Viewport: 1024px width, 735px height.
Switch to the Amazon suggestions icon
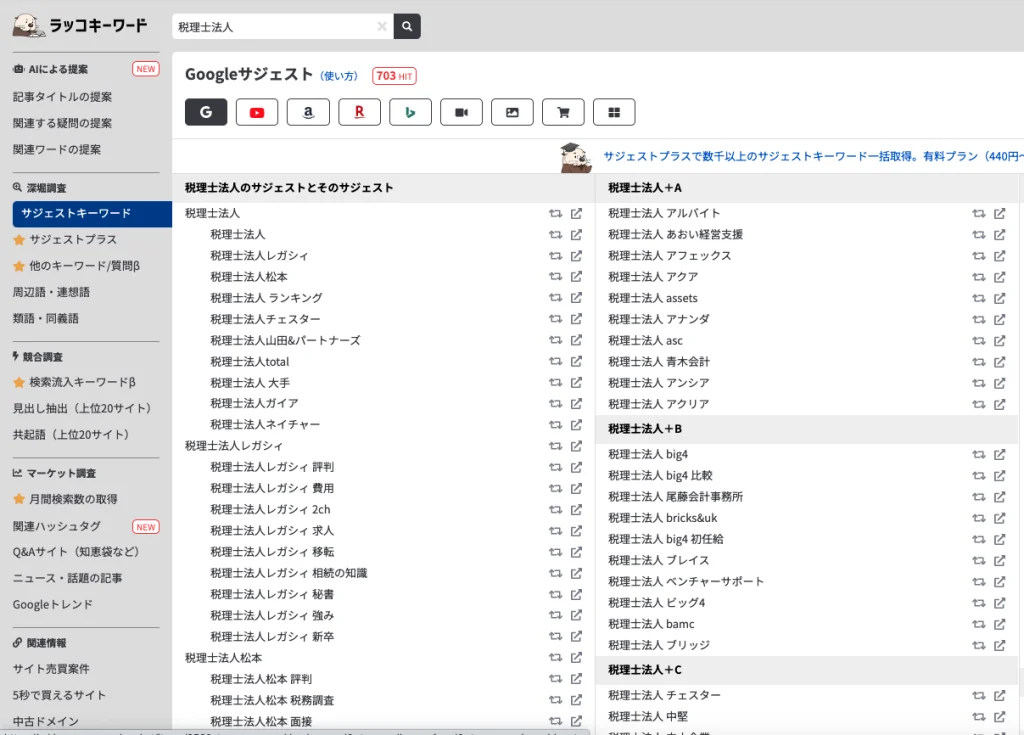click(308, 112)
